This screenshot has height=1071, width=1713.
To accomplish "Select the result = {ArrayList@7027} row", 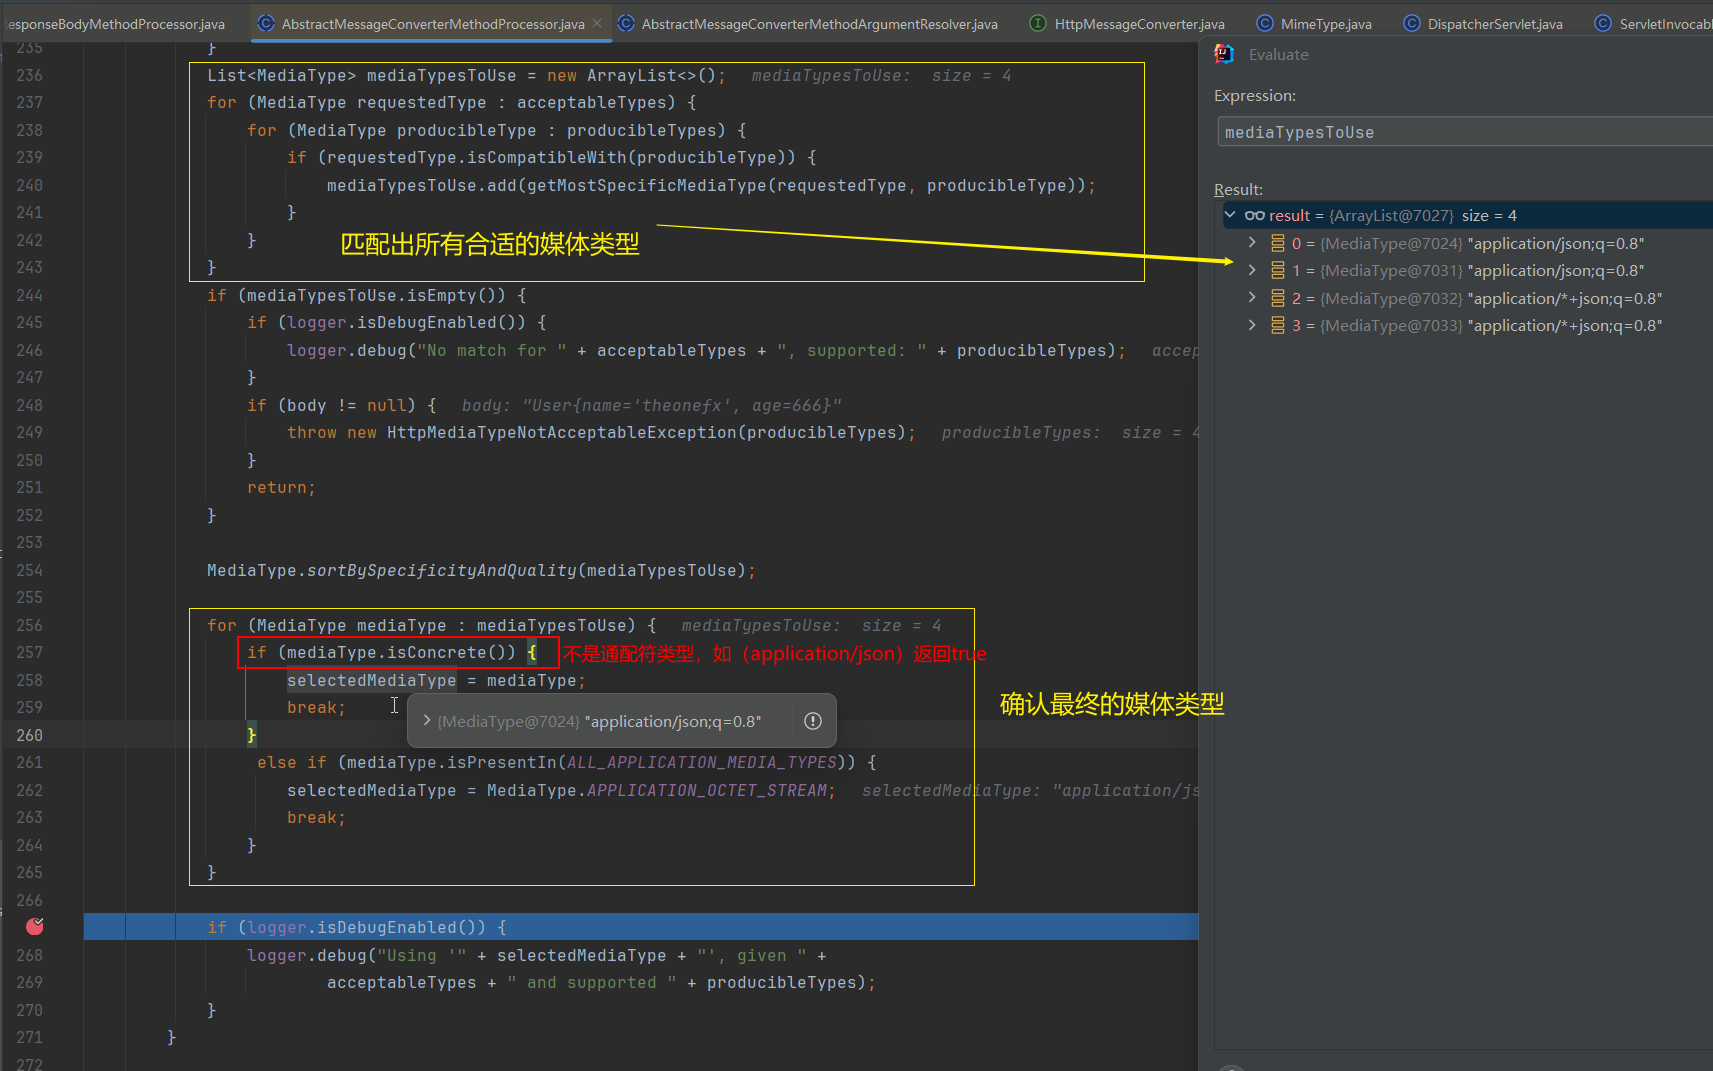I will (x=1468, y=215).
